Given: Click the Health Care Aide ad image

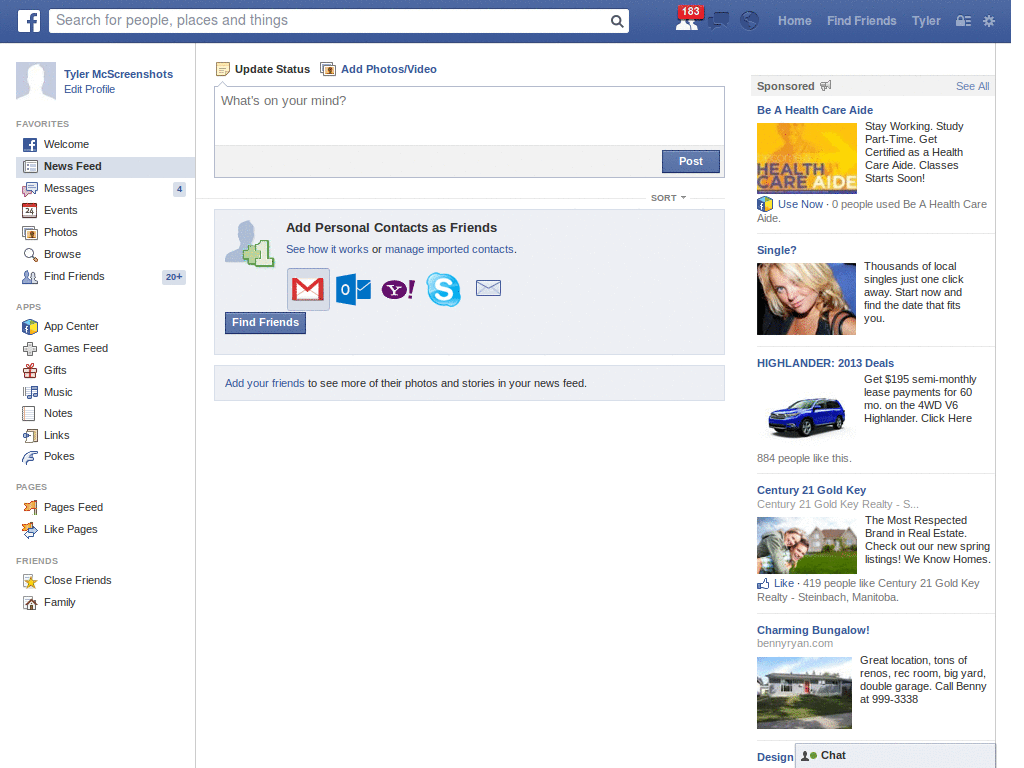Looking at the screenshot, I should (807, 158).
